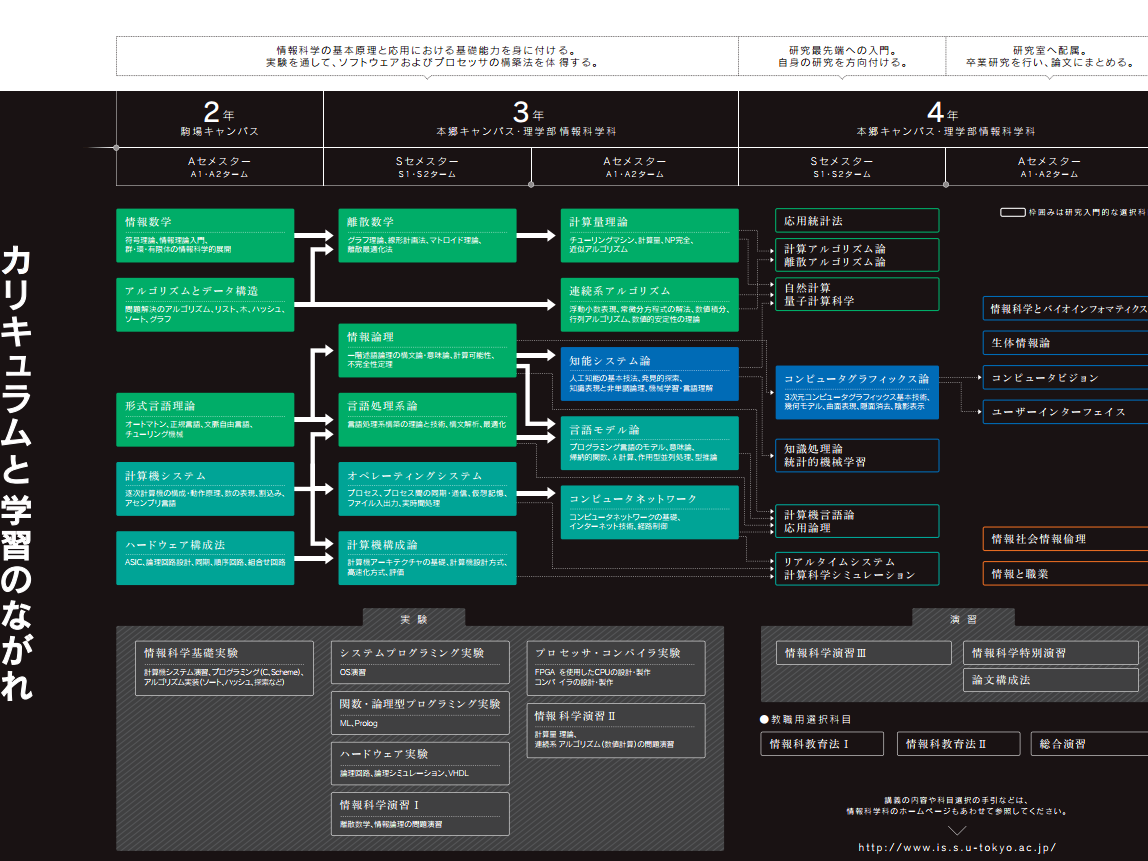Select the 情報科学基礎実験 box

tap(224, 668)
